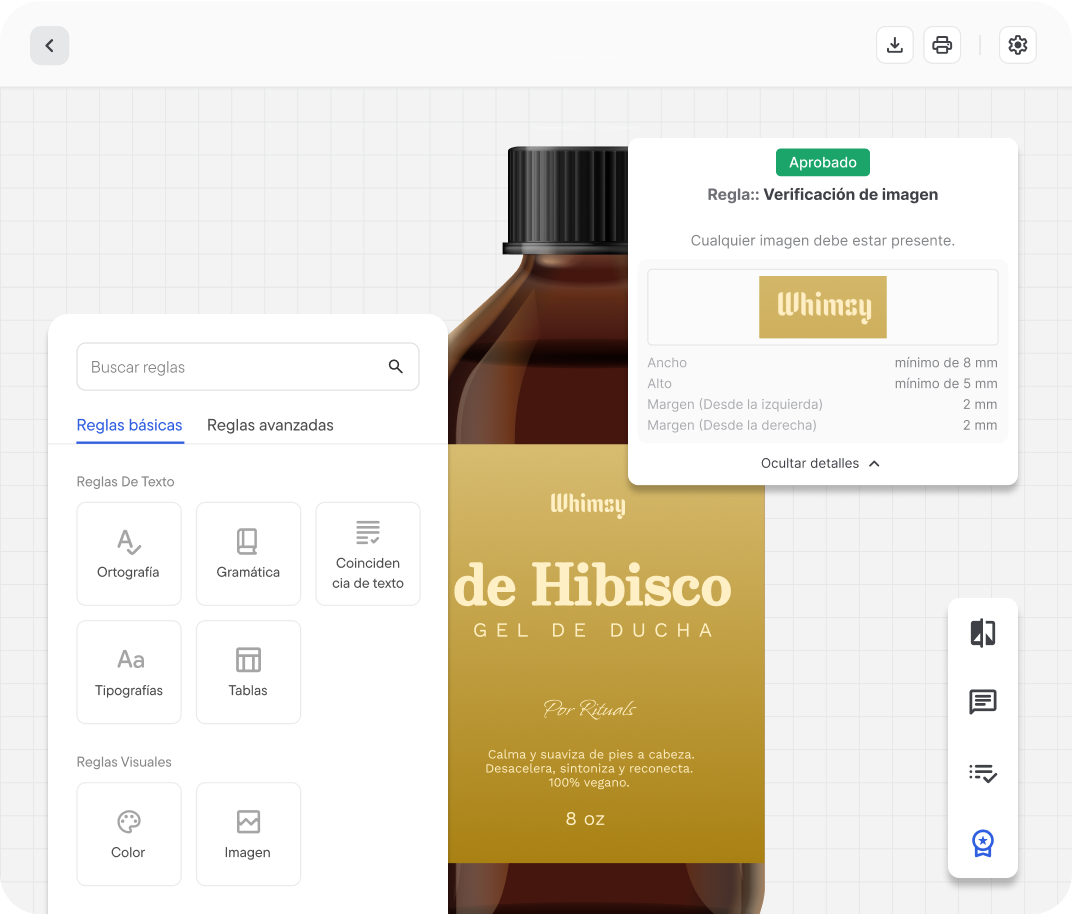Open the Color rule
This screenshot has height=914, width=1072.
click(x=129, y=834)
